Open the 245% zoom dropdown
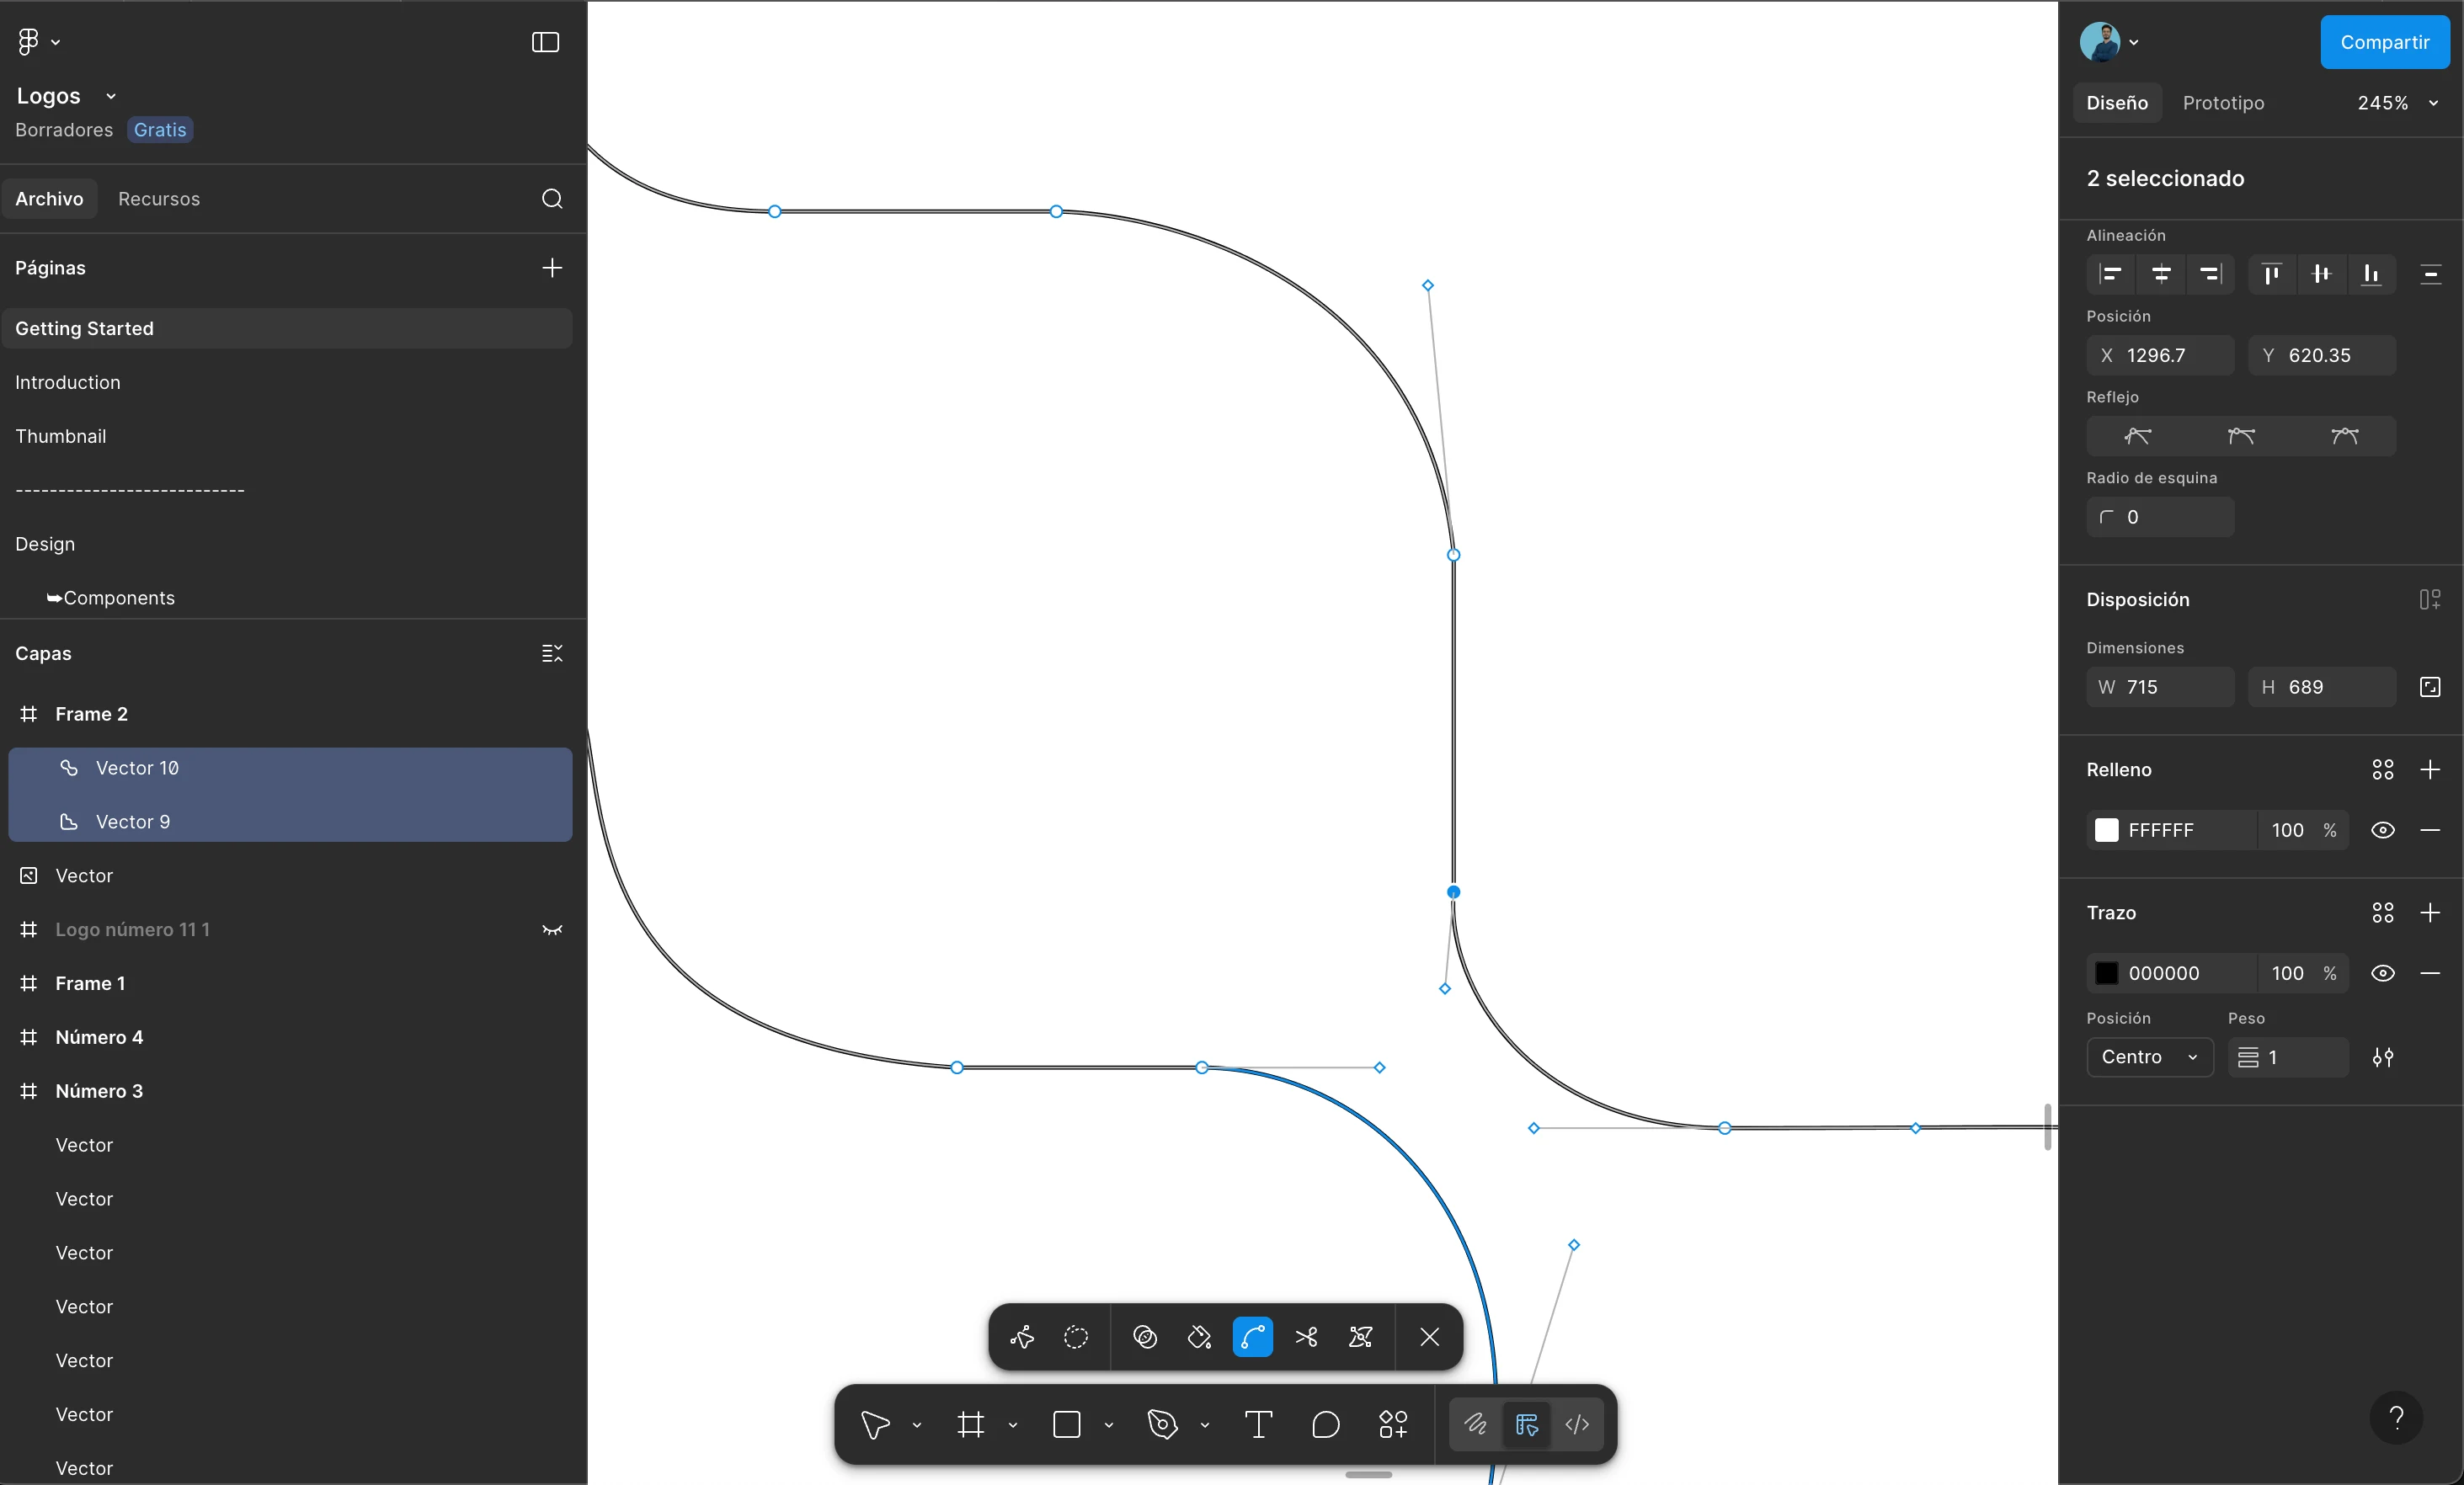Image resolution: width=2464 pixels, height=1485 pixels. [2397, 103]
